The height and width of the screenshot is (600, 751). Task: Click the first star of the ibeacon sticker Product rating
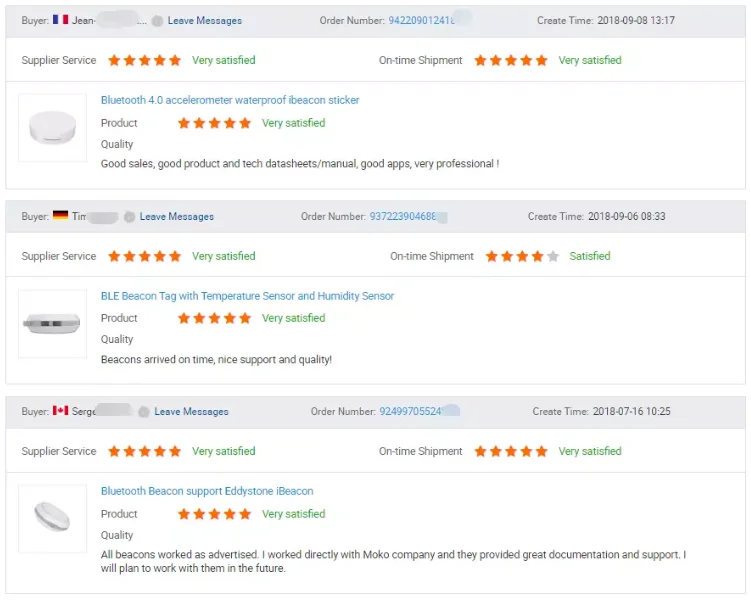[184, 123]
